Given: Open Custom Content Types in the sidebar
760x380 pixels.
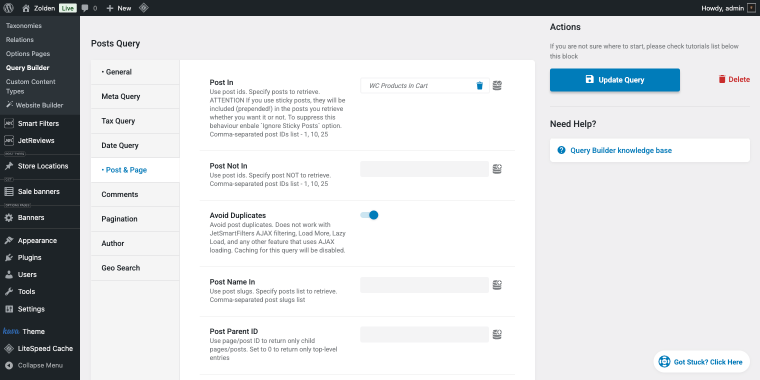Looking at the screenshot, I should click(x=31, y=86).
